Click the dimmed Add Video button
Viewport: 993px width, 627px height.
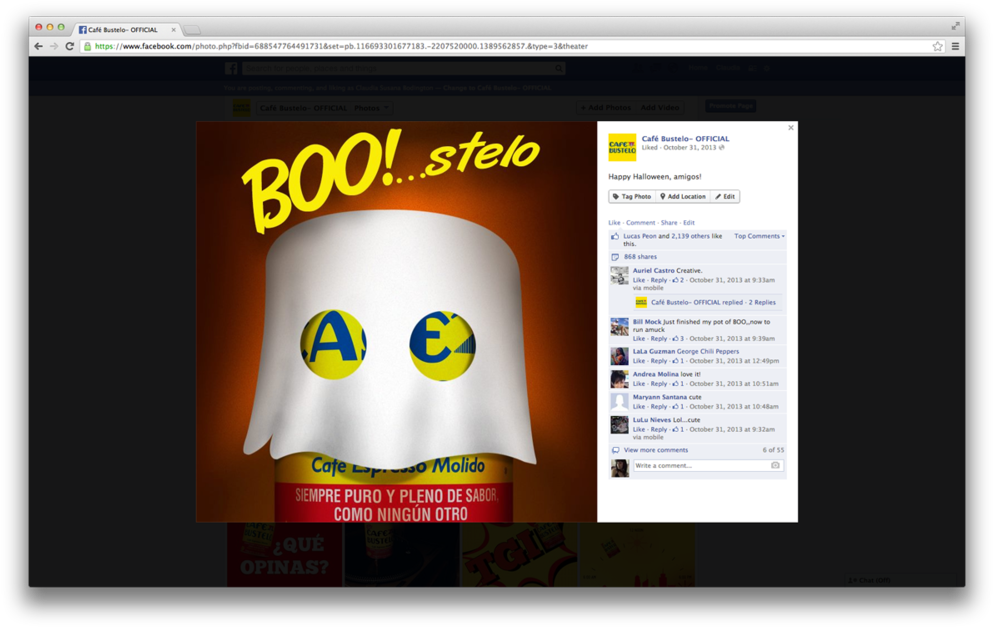(x=660, y=108)
